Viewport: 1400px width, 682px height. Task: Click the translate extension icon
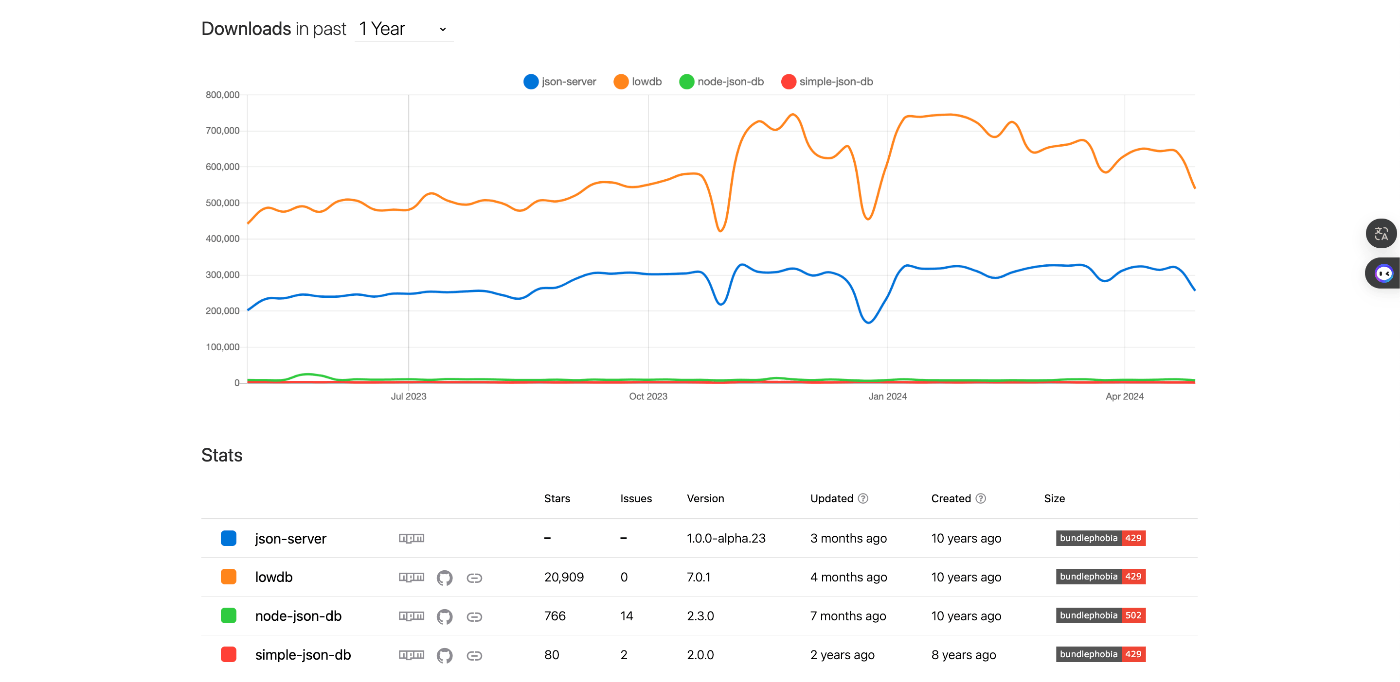point(1381,234)
